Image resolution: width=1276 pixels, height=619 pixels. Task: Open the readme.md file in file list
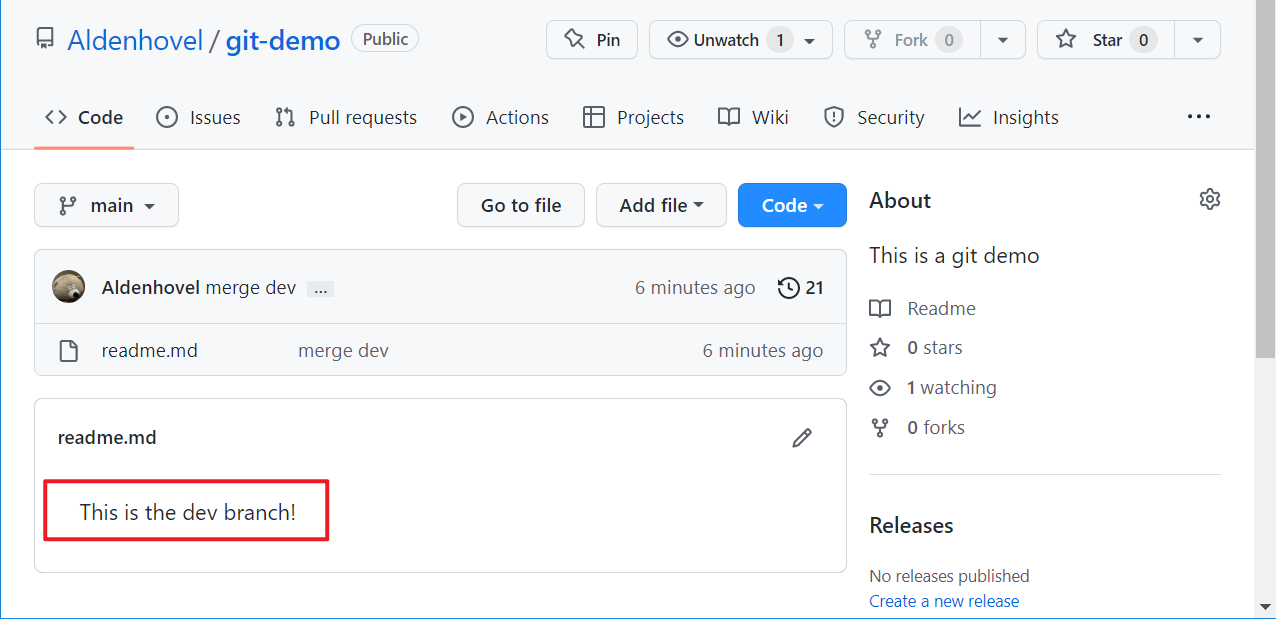point(150,350)
